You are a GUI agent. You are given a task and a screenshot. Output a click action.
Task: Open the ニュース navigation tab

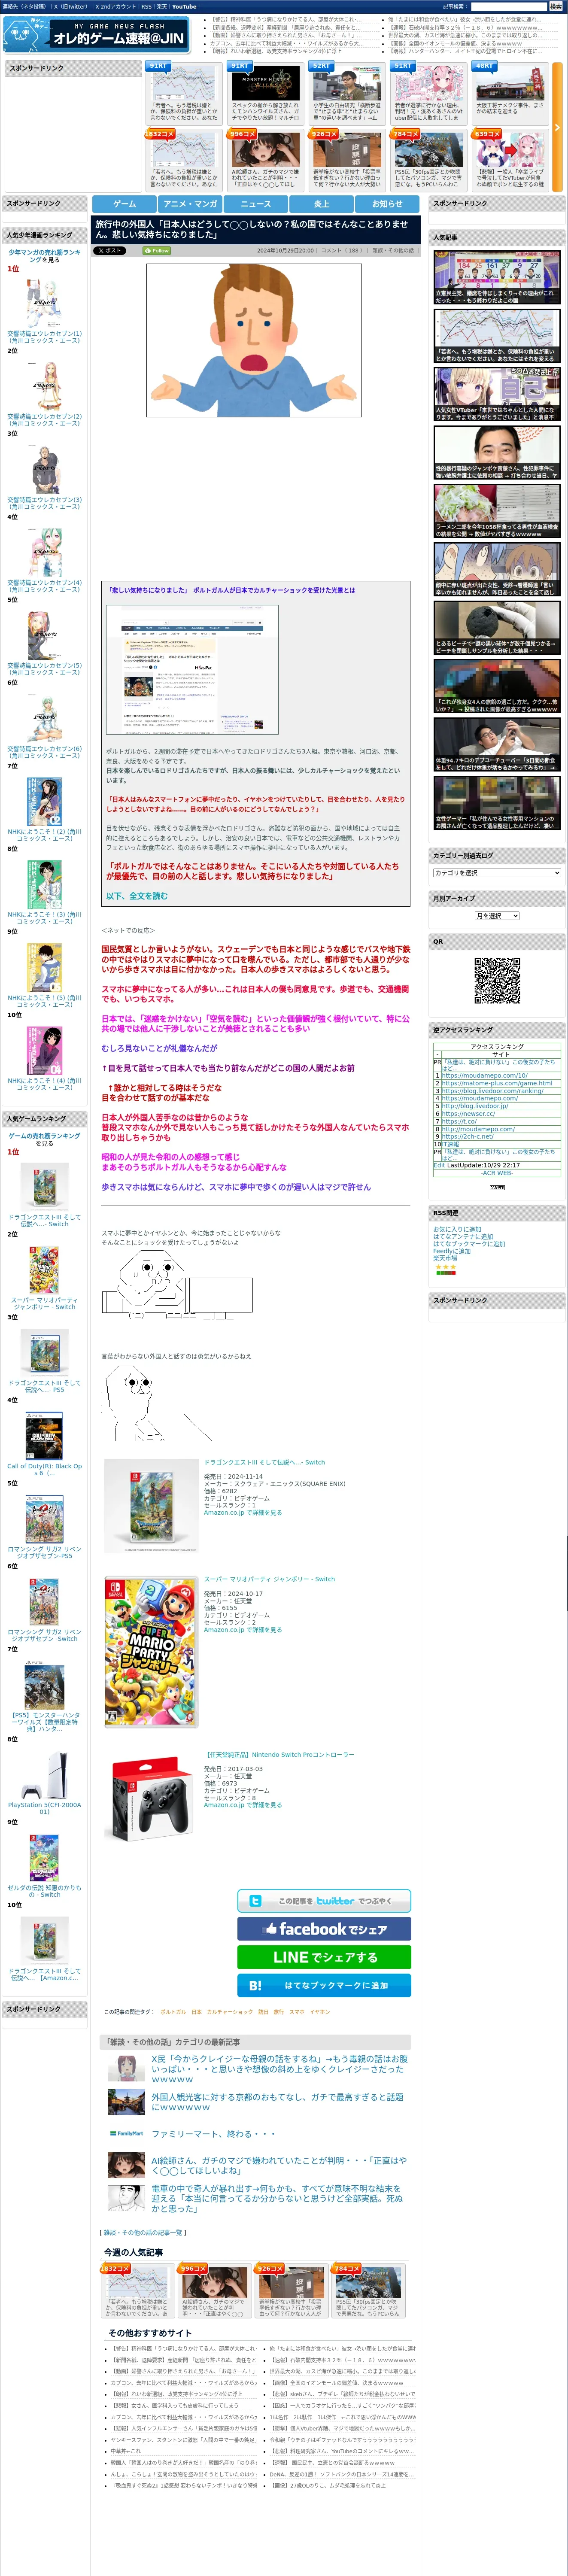(256, 204)
